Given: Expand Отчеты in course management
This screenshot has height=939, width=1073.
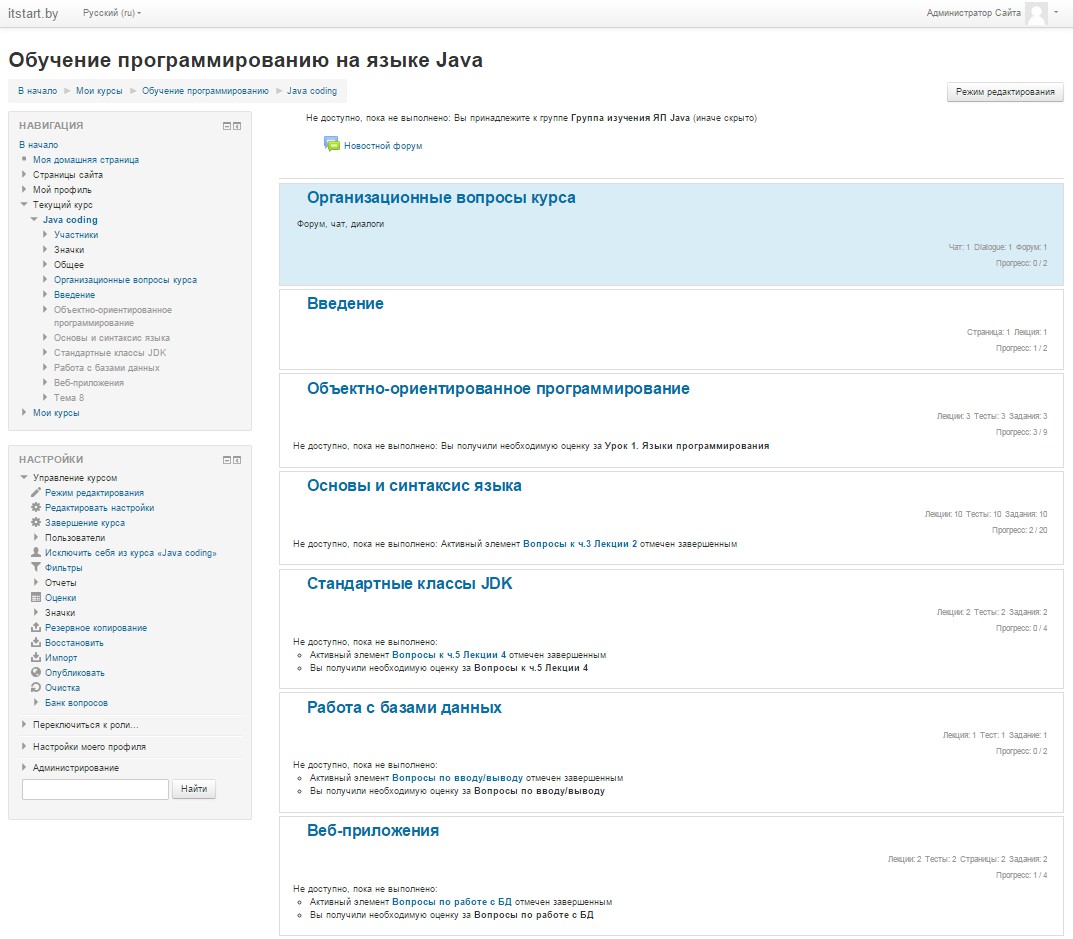Looking at the screenshot, I should pyautogui.click(x=36, y=582).
